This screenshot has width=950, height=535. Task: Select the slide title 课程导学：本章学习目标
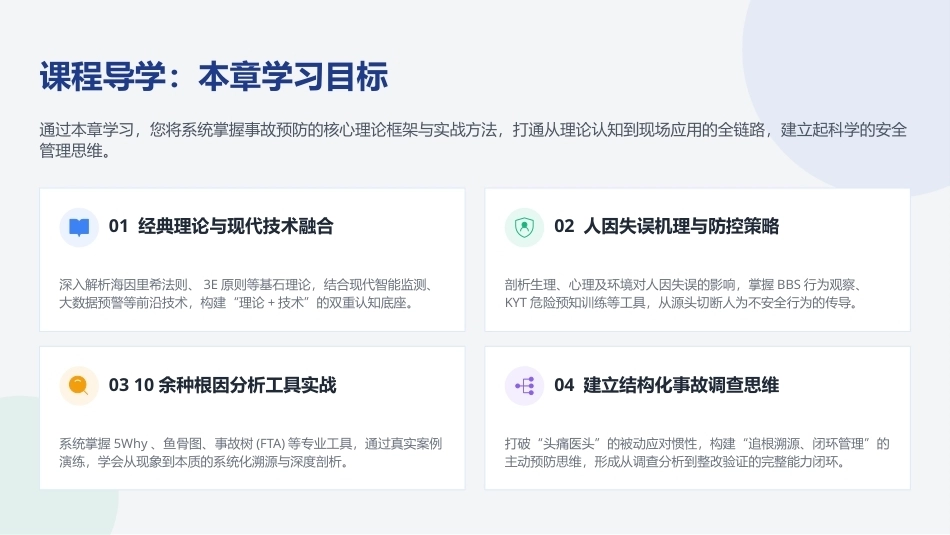214,76
